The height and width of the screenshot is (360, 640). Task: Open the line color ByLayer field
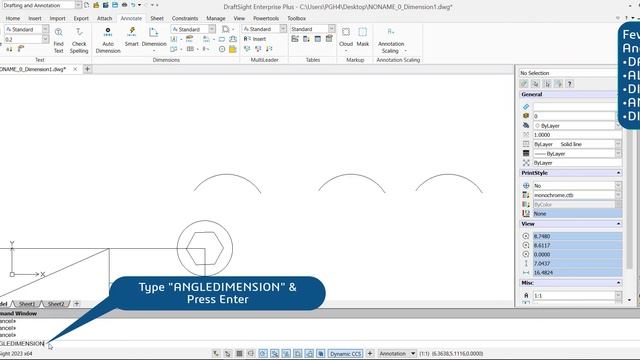[x=577, y=126]
